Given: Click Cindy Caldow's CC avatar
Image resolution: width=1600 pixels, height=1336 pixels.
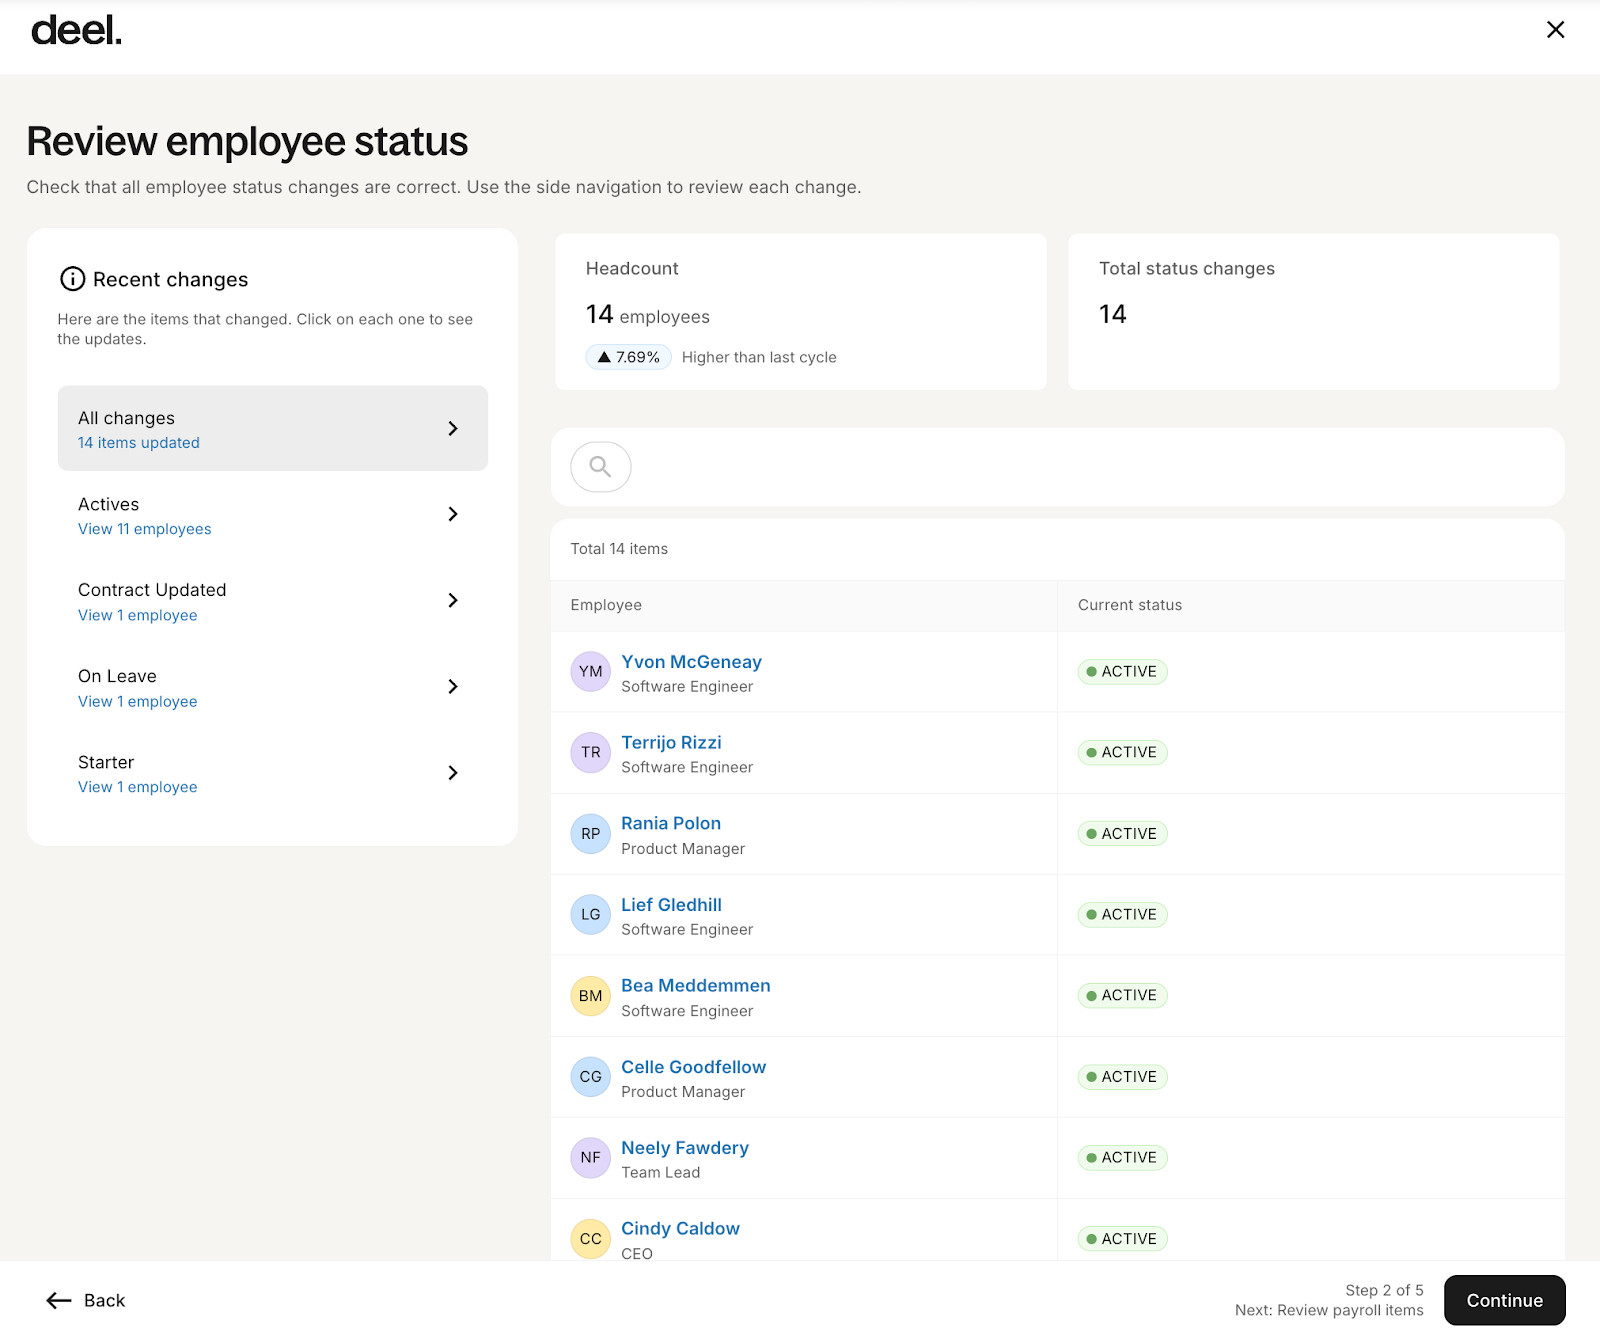Looking at the screenshot, I should [590, 1238].
